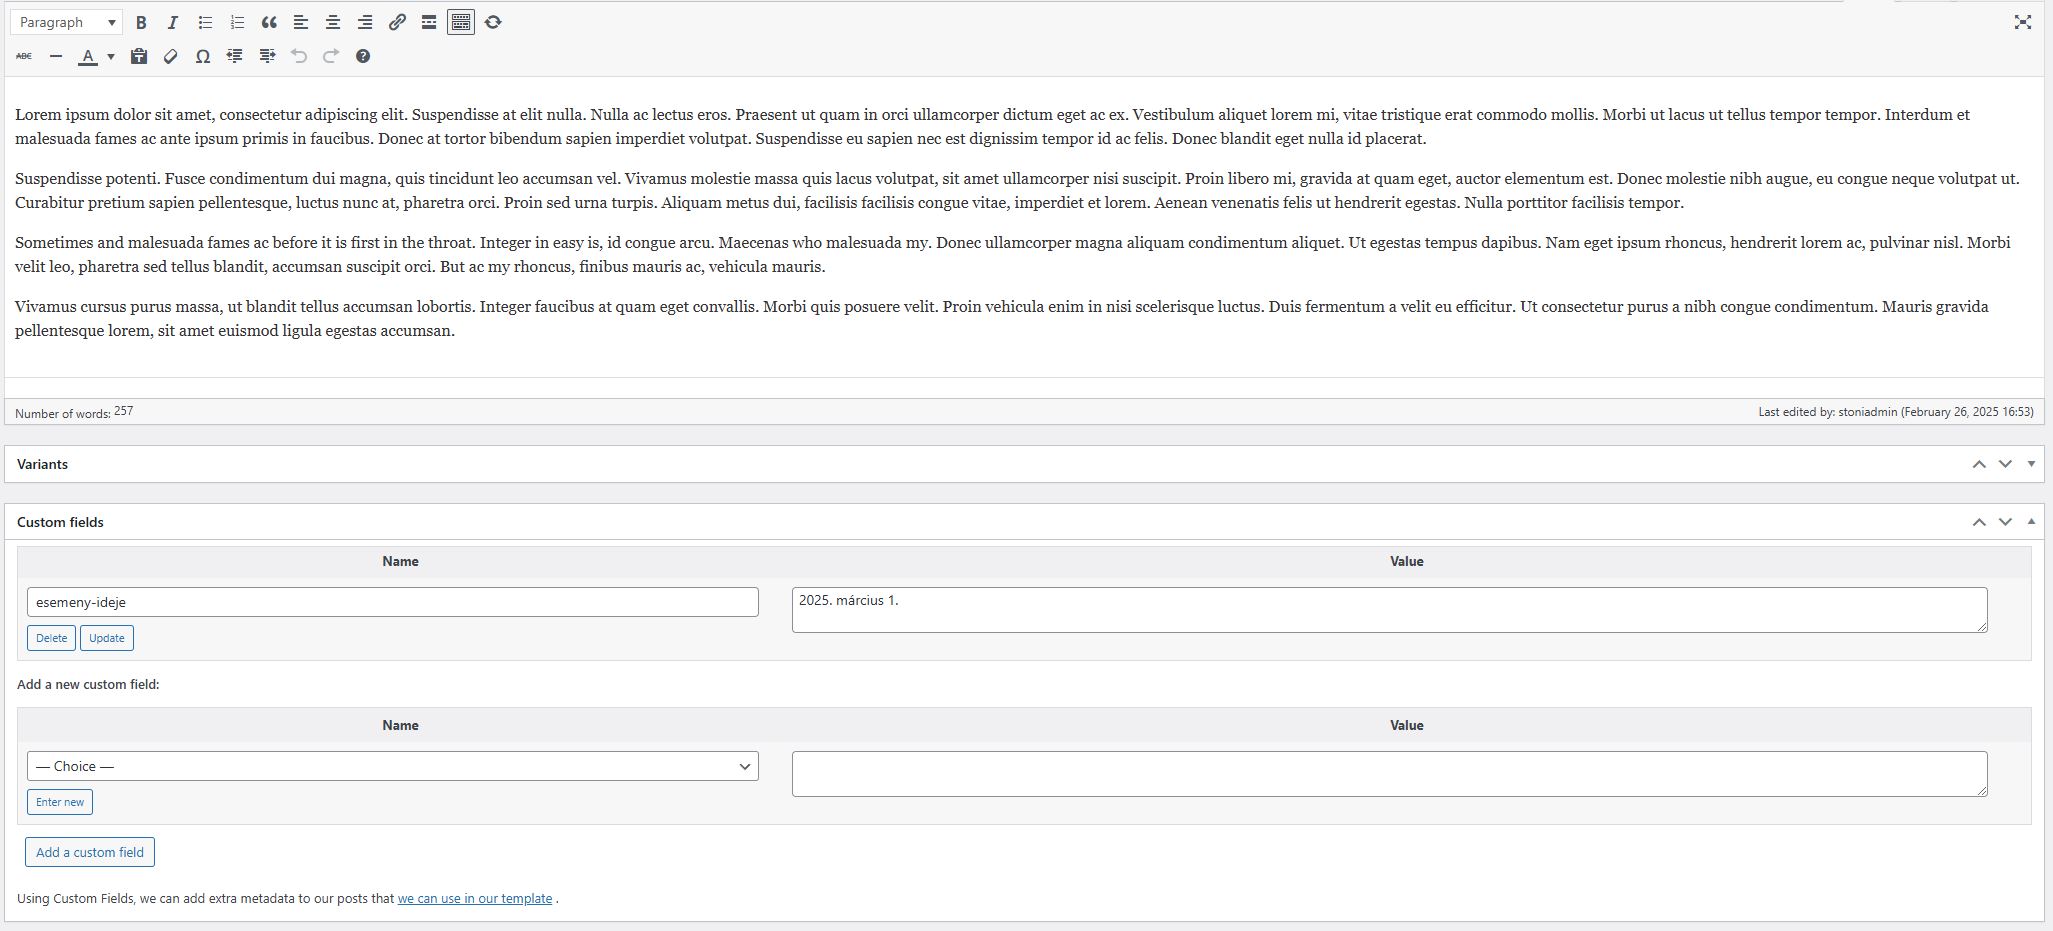This screenshot has width=2053, height=931.
Task: Move the Variants panel down
Action: coord(2005,464)
